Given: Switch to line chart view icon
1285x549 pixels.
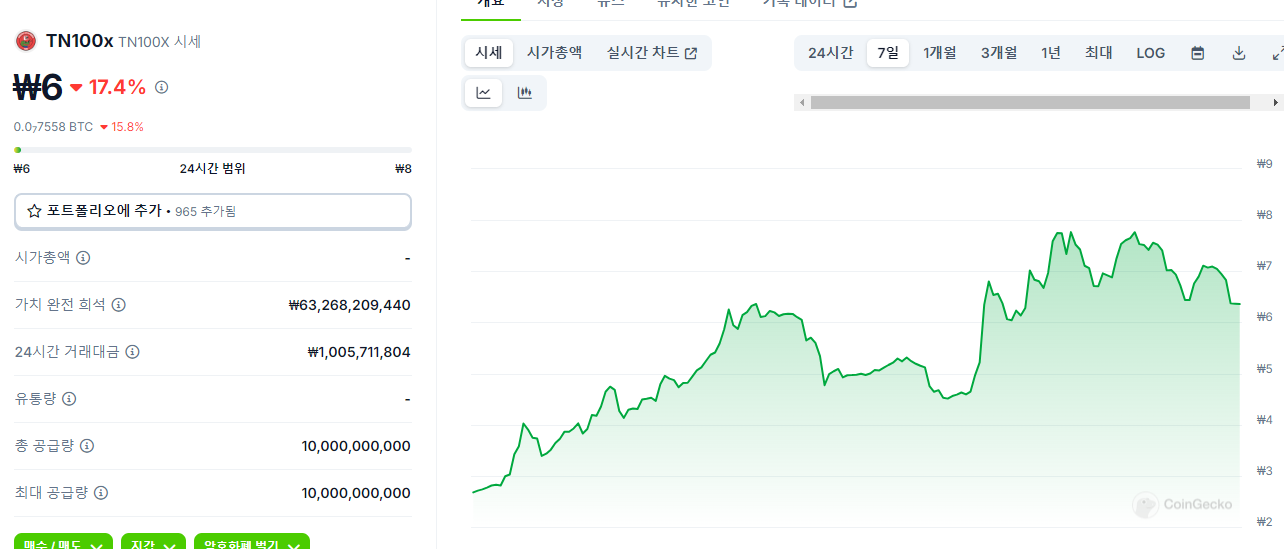Looking at the screenshot, I should (484, 93).
